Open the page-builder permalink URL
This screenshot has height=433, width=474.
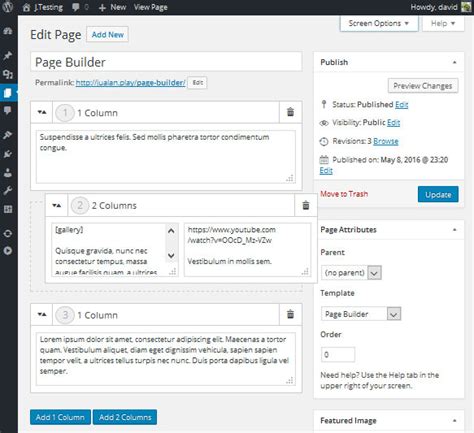coord(130,82)
